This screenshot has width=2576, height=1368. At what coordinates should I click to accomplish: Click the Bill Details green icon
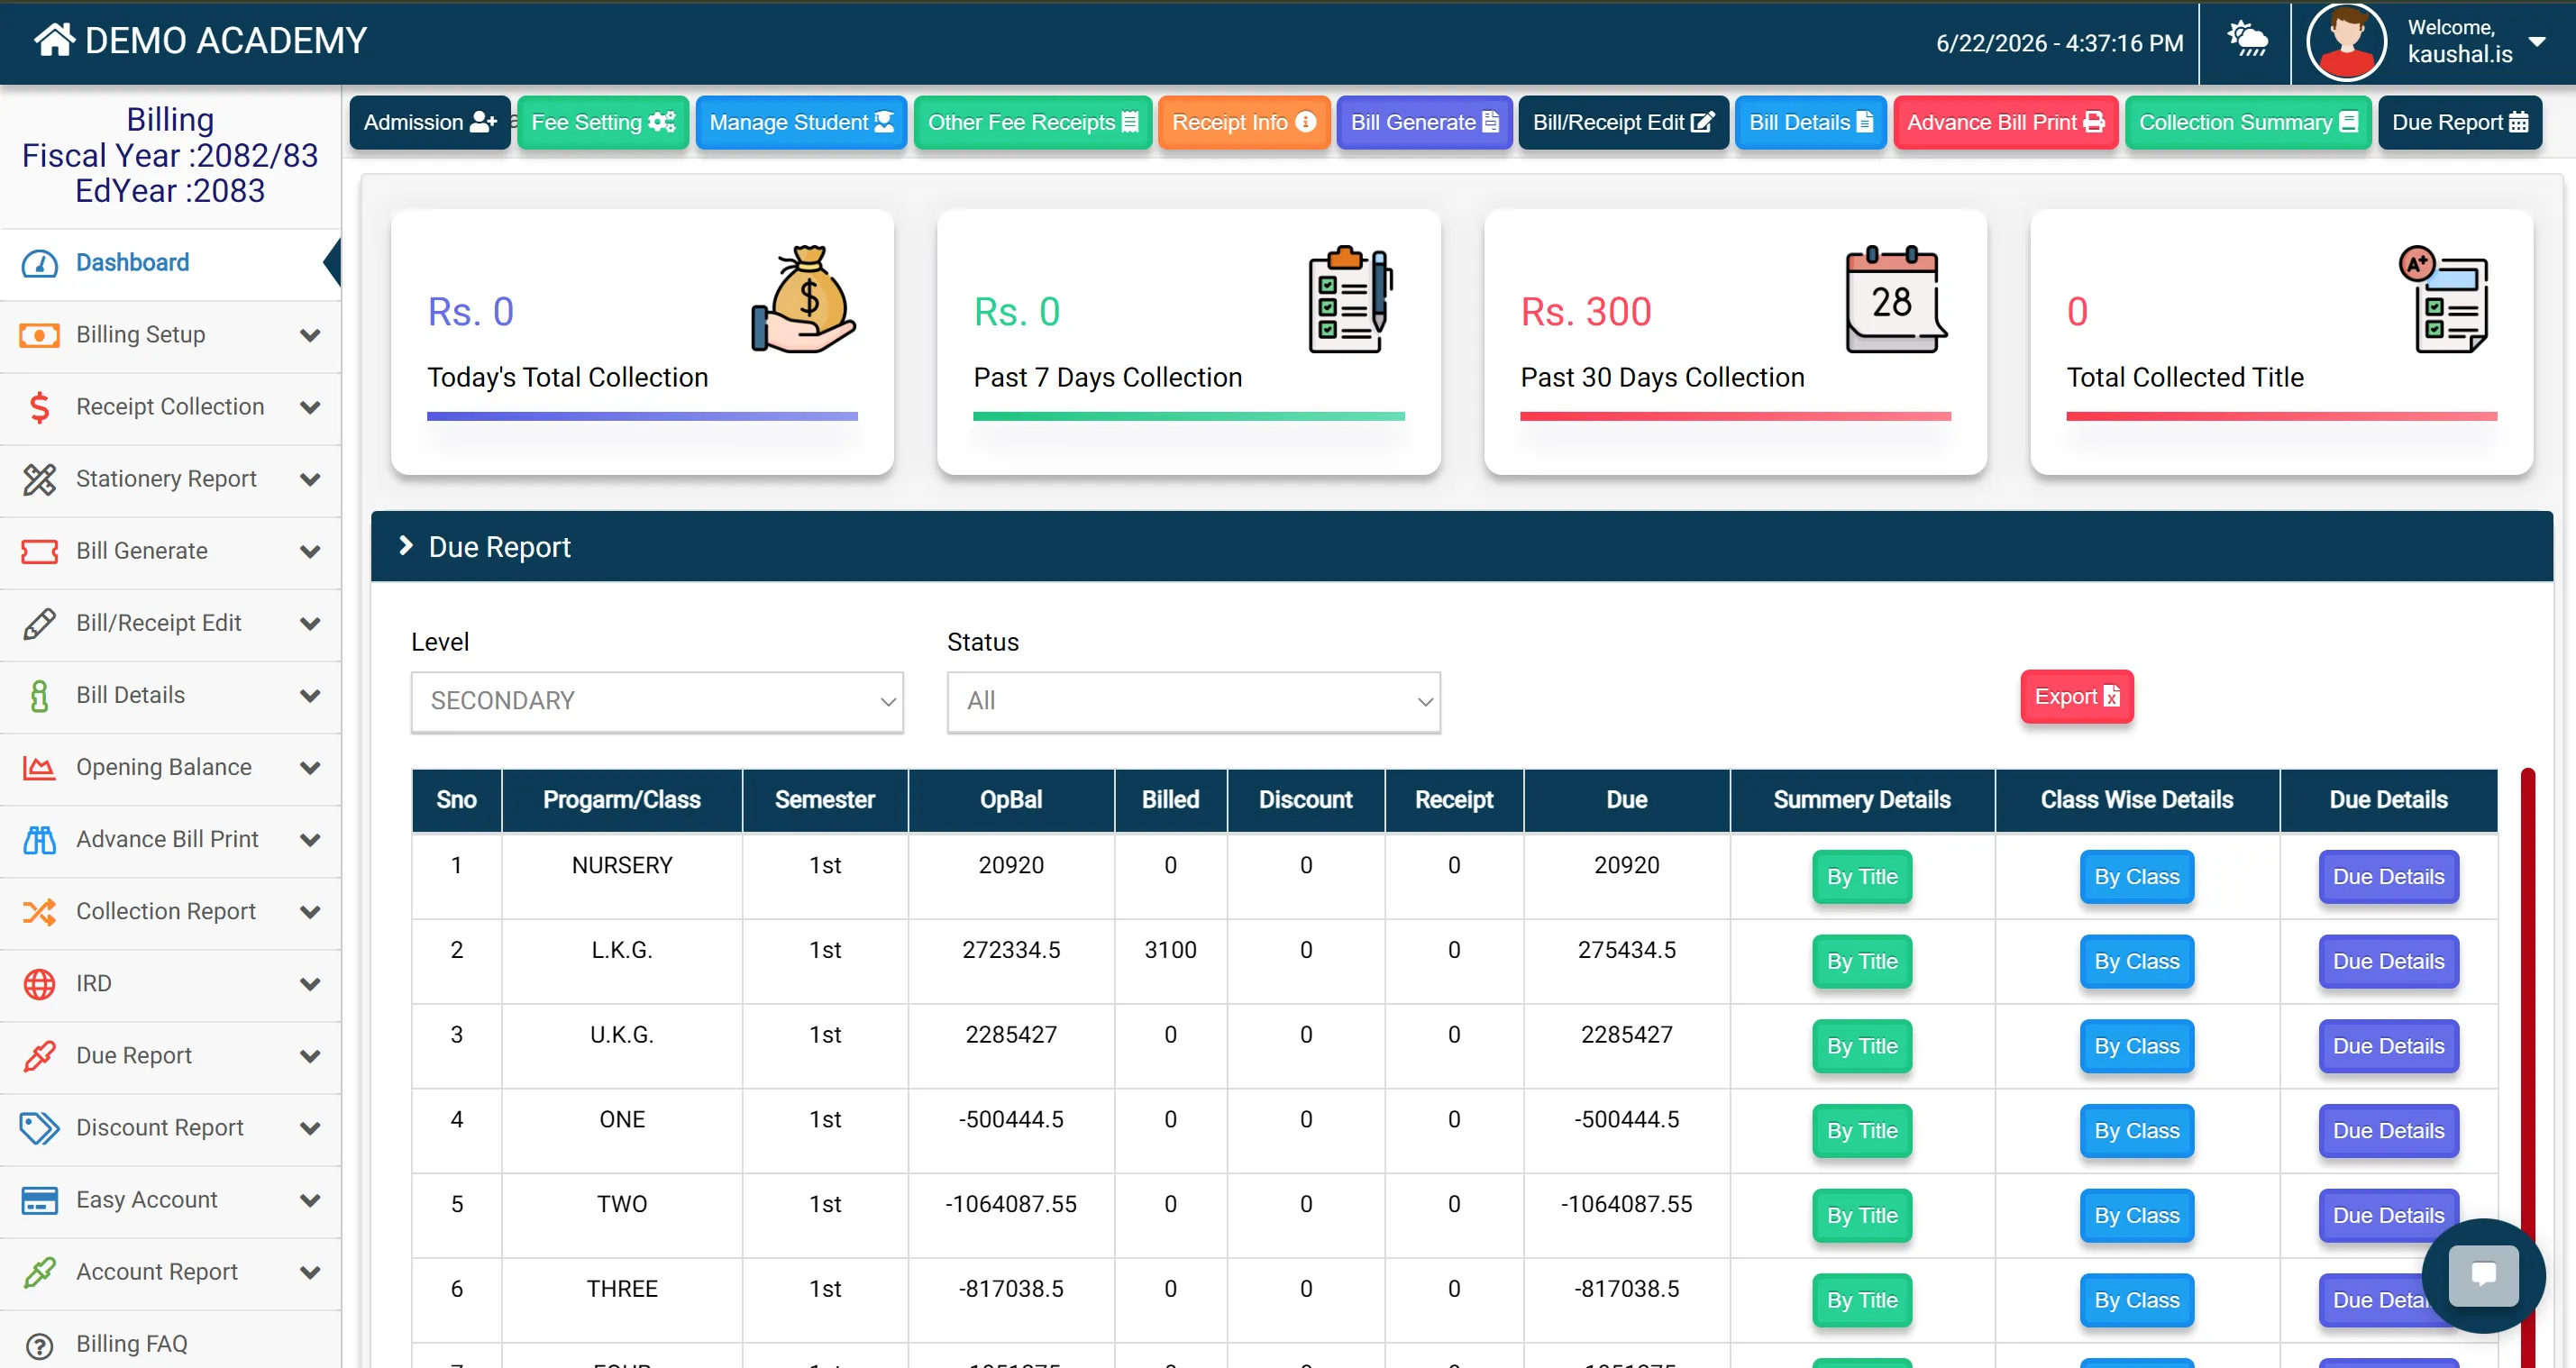(40, 695)
